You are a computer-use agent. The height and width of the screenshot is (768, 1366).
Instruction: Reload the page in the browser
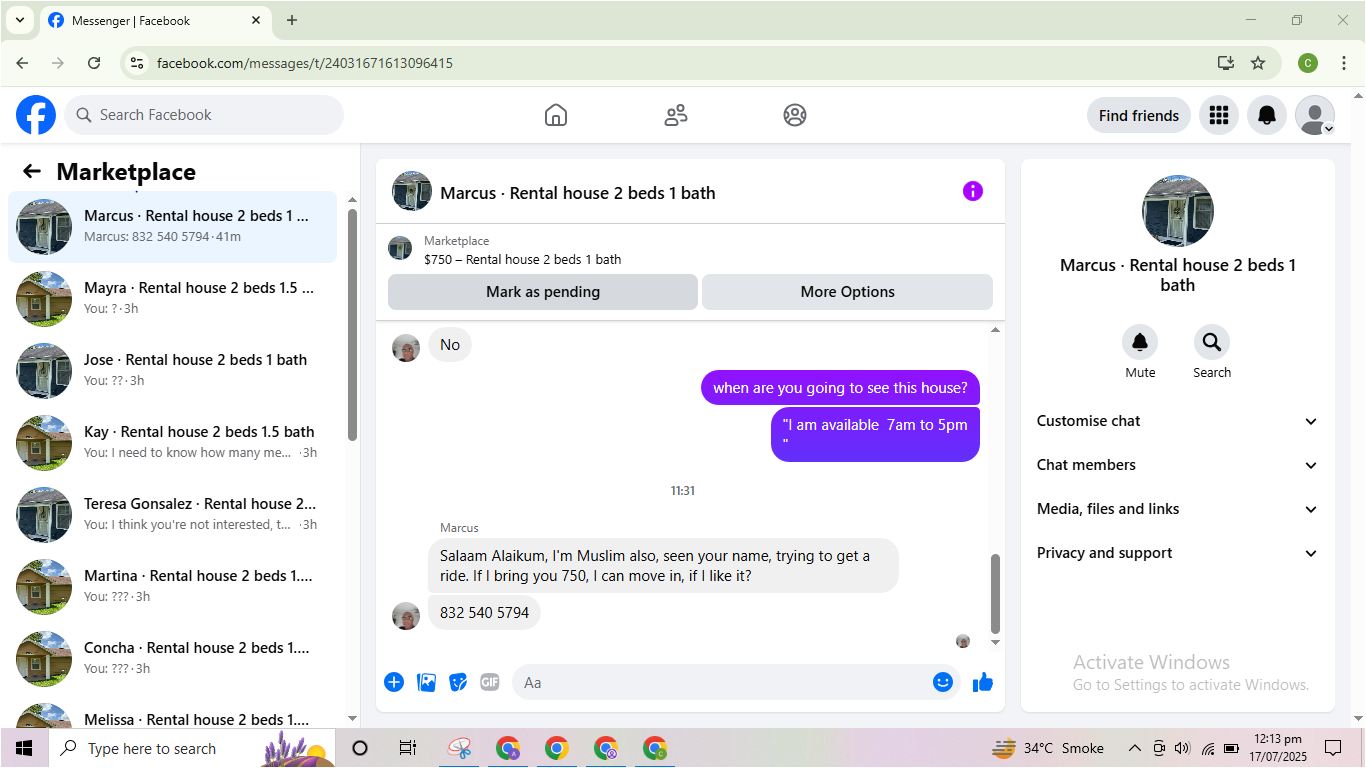pyautogui.click(x=94, y=63)
